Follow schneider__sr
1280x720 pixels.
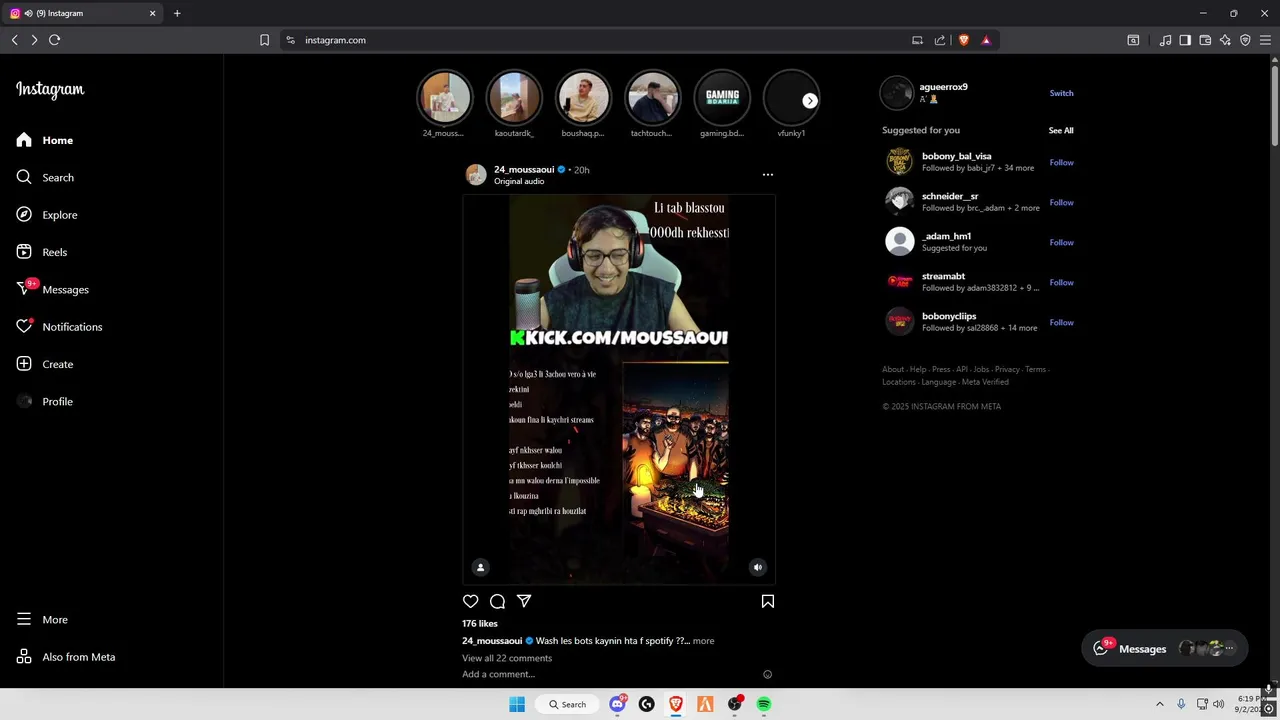[1061, 202]
